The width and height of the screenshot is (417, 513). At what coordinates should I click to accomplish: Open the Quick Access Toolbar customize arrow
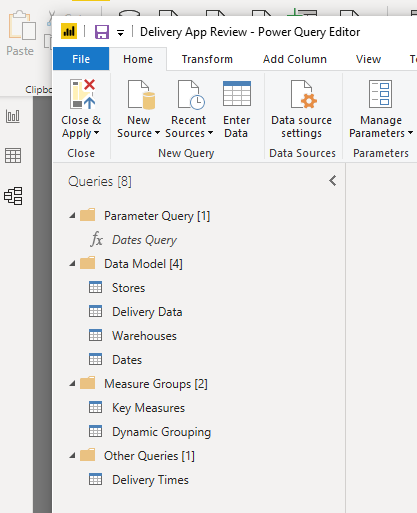(x=120, y=33)
